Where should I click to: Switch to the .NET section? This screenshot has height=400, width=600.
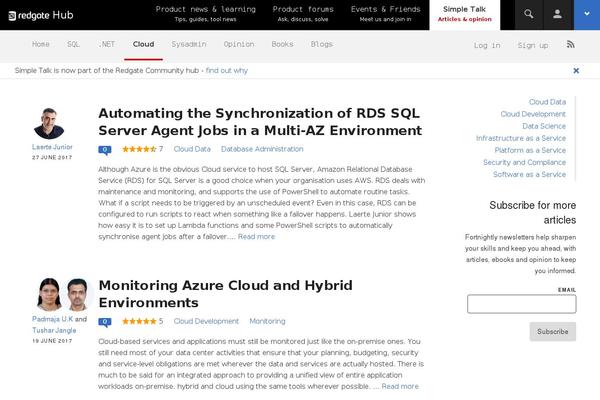[106, 44]
